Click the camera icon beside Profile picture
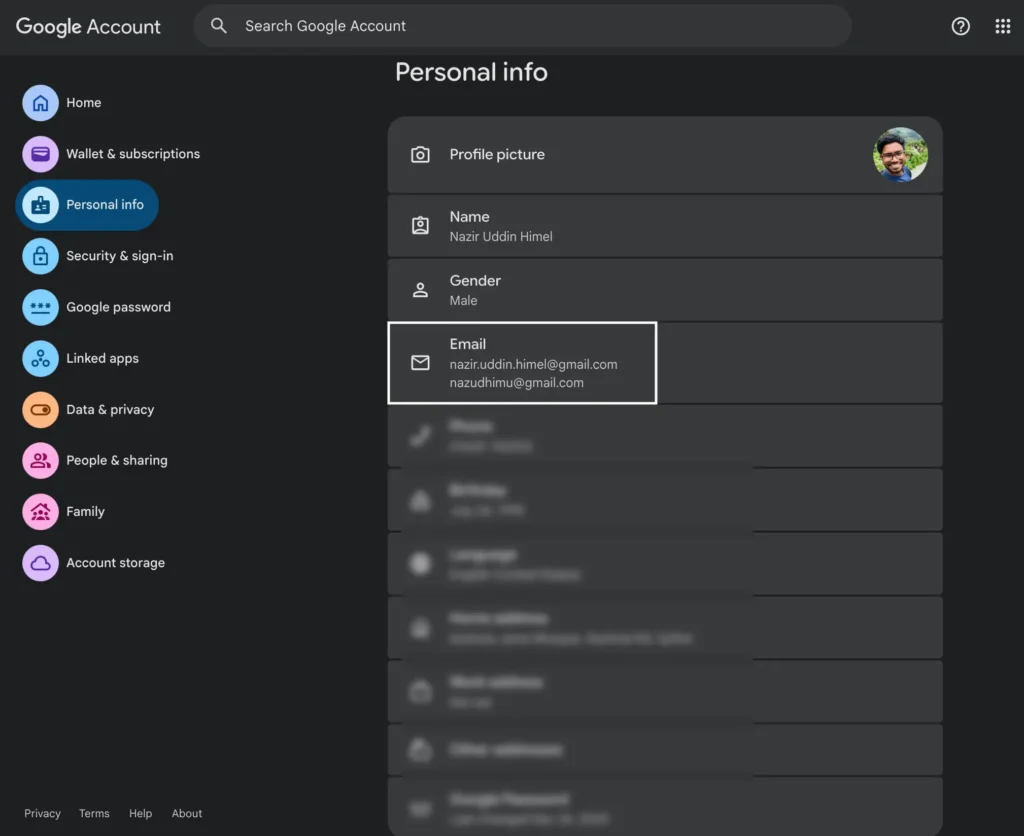Screen dimensions: 1024x836 [420, 155]
